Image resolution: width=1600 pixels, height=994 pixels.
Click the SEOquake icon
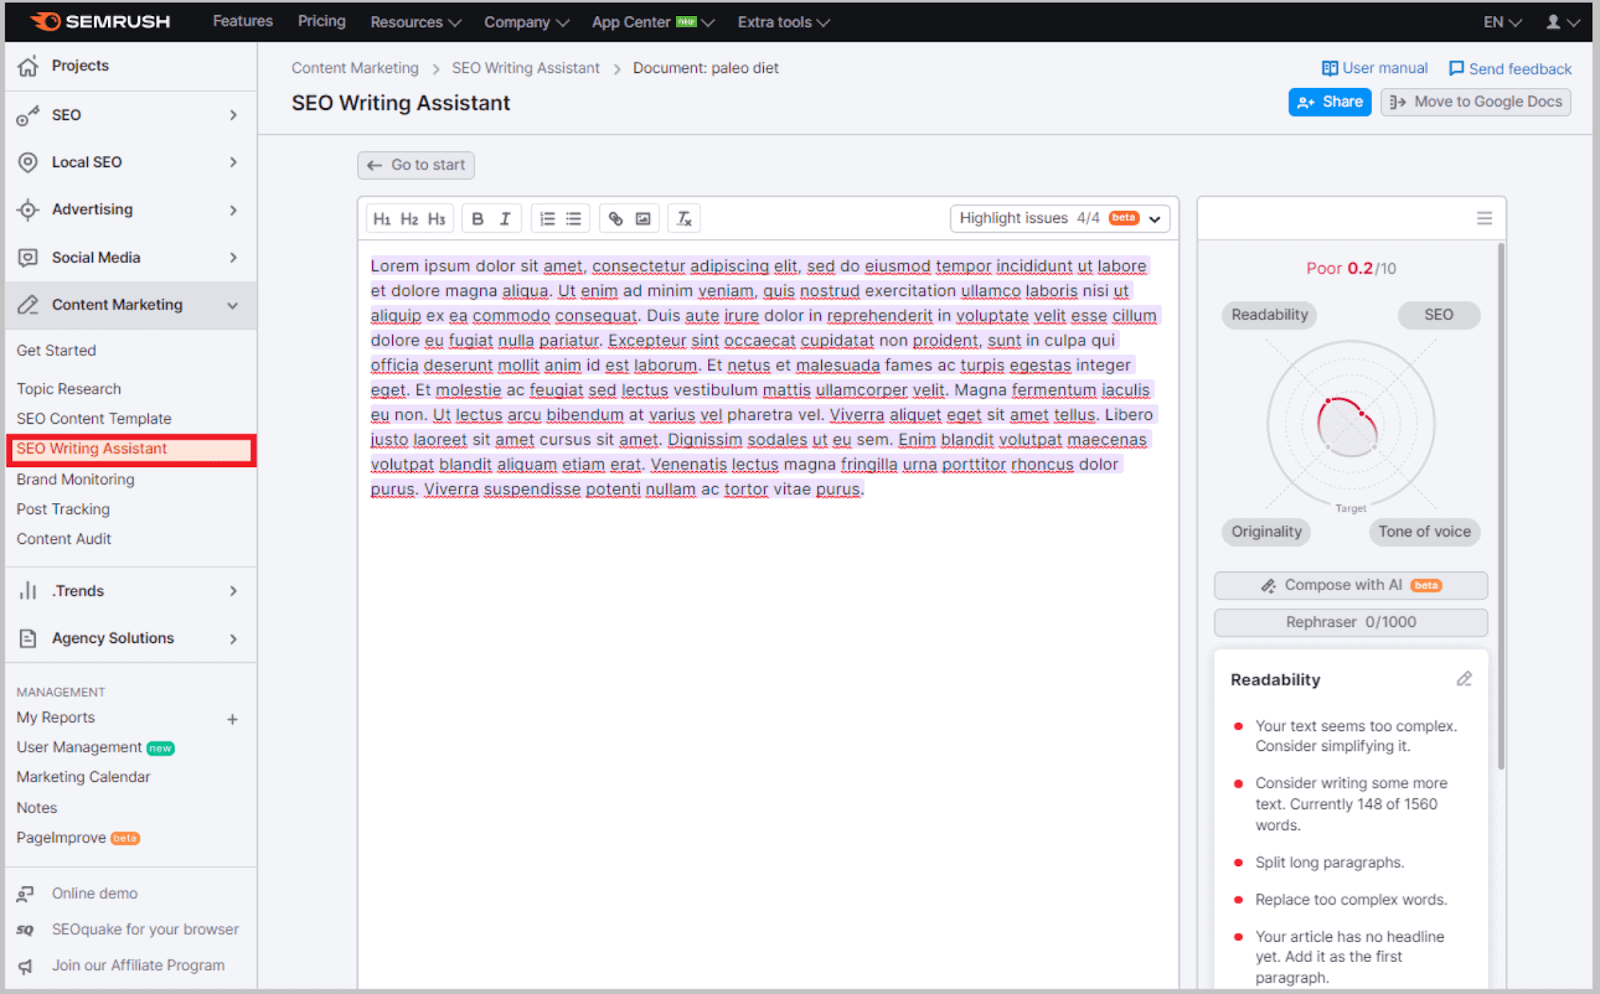[x=26, y=930]
